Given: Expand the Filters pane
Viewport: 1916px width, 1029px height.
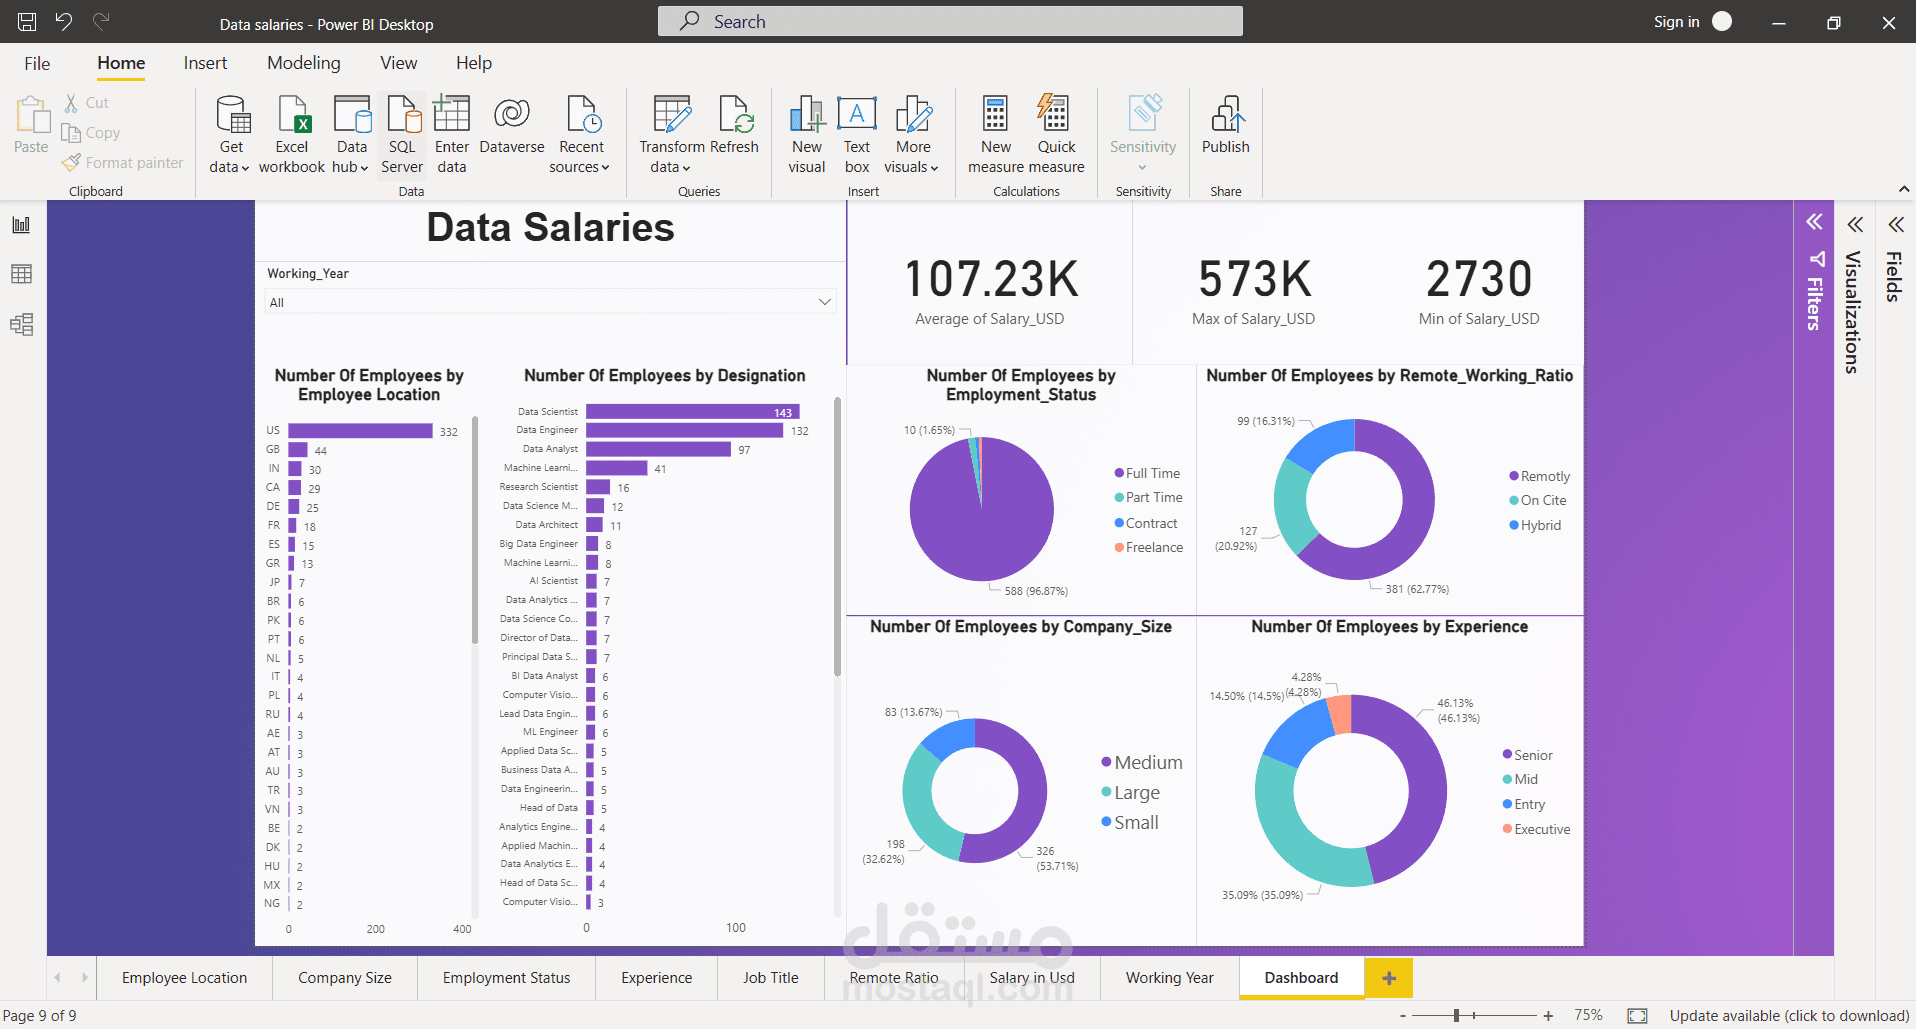Looking at the screenshot, I should pyautogui.click(x=1814, y=222).
